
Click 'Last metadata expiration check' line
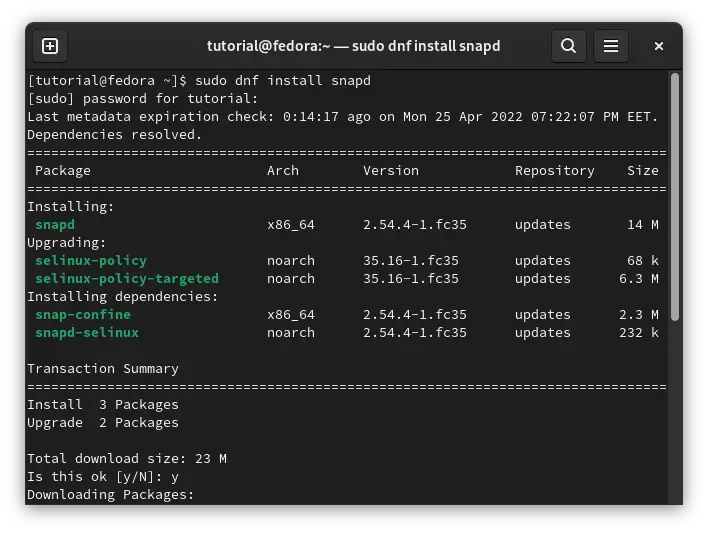[x=343, y=117]
